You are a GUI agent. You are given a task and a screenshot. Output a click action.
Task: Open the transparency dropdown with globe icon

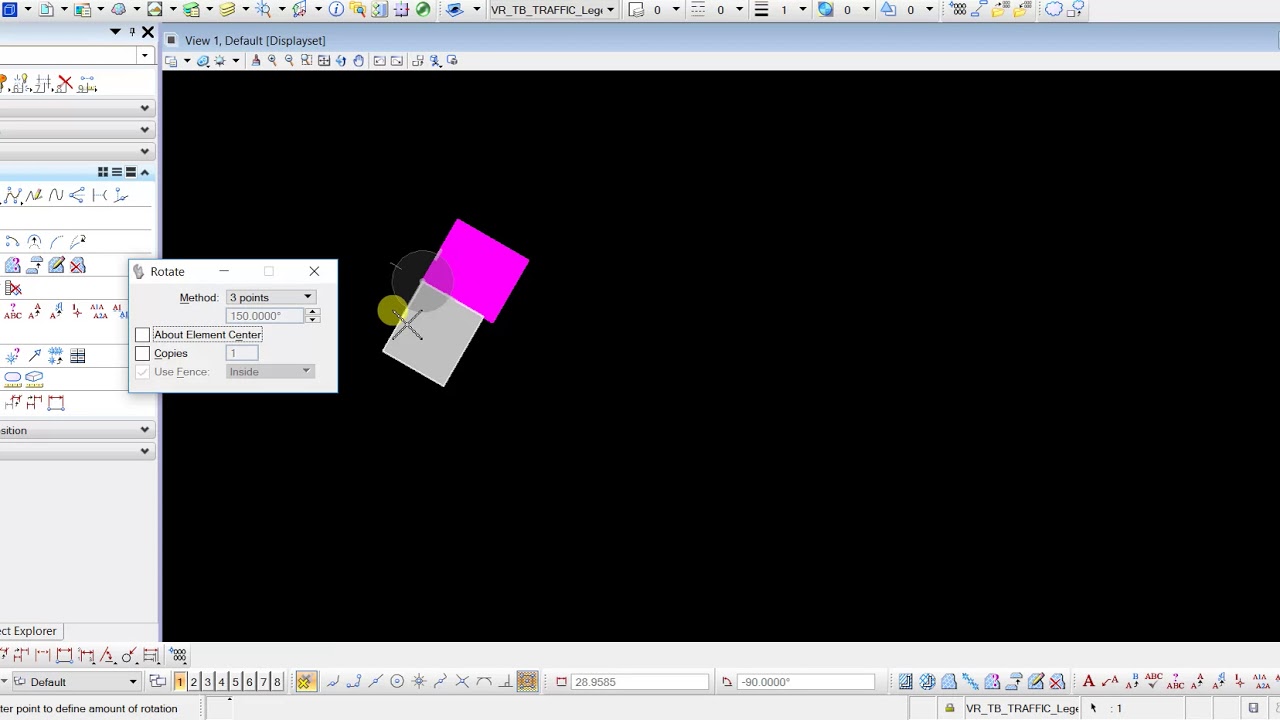coord(866,10)
